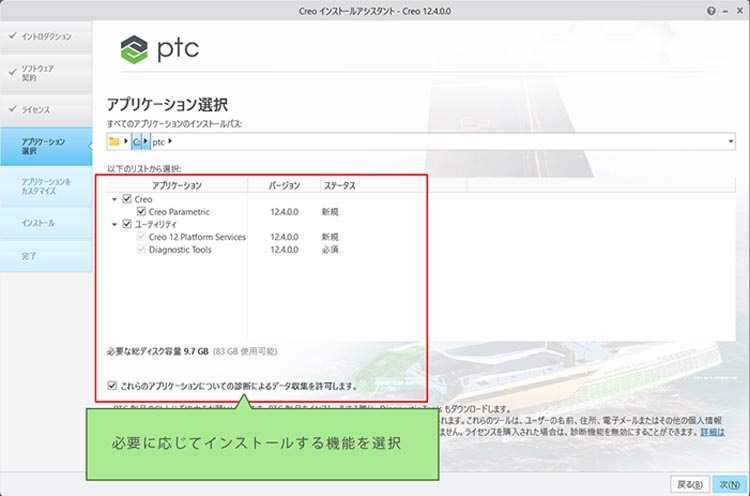Expand the arrow after C: drive segment

pos(145,141)
